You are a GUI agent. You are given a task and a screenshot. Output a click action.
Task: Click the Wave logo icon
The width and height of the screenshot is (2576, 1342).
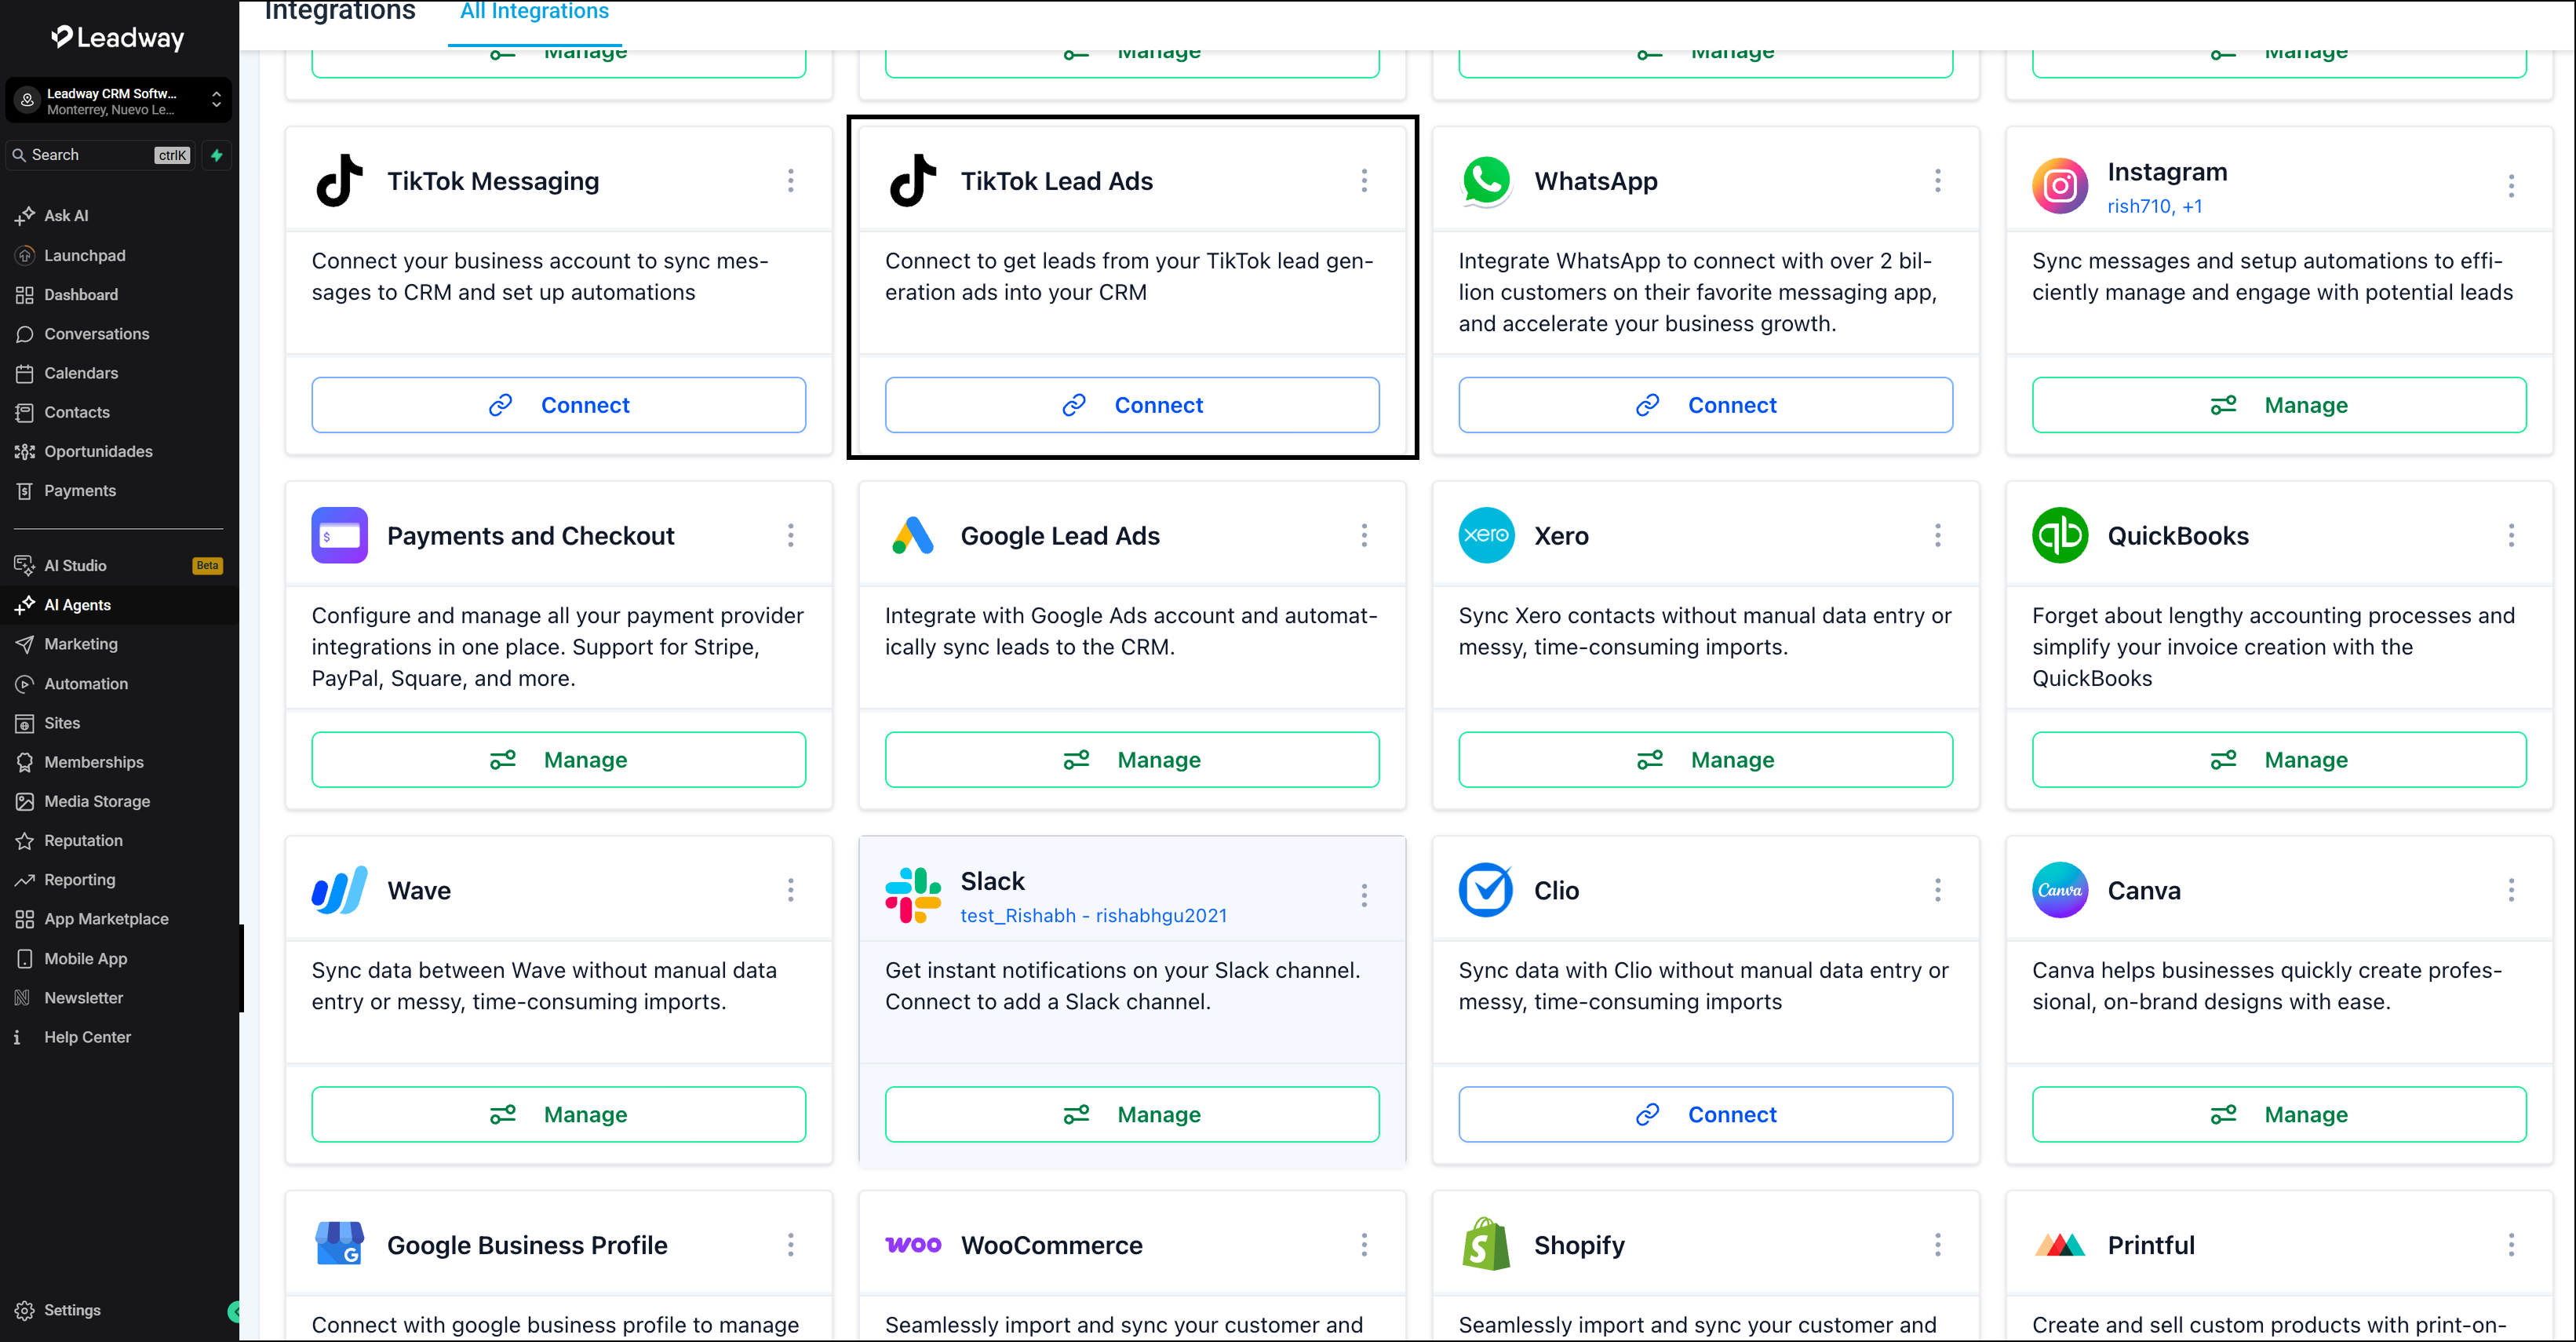[x=340, y=891]
